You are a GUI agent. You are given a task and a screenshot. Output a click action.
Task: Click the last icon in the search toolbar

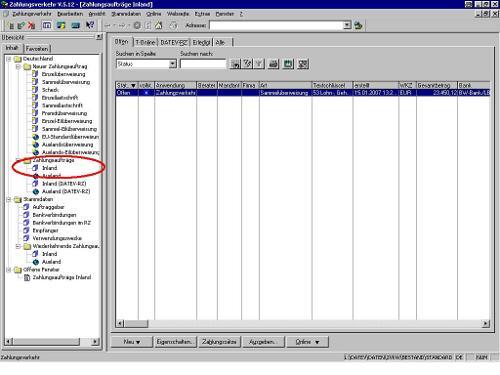pyautogui.click(x=303, y=64)
